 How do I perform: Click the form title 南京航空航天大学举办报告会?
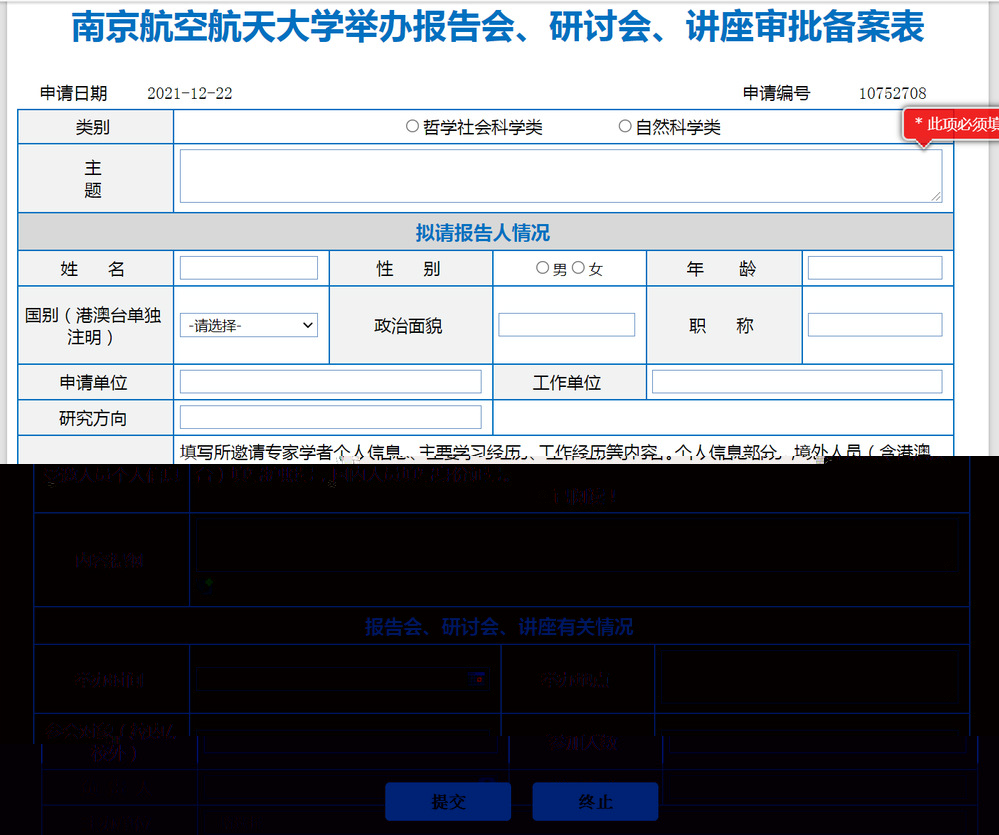pyautogui.click(x=498, y=27)
